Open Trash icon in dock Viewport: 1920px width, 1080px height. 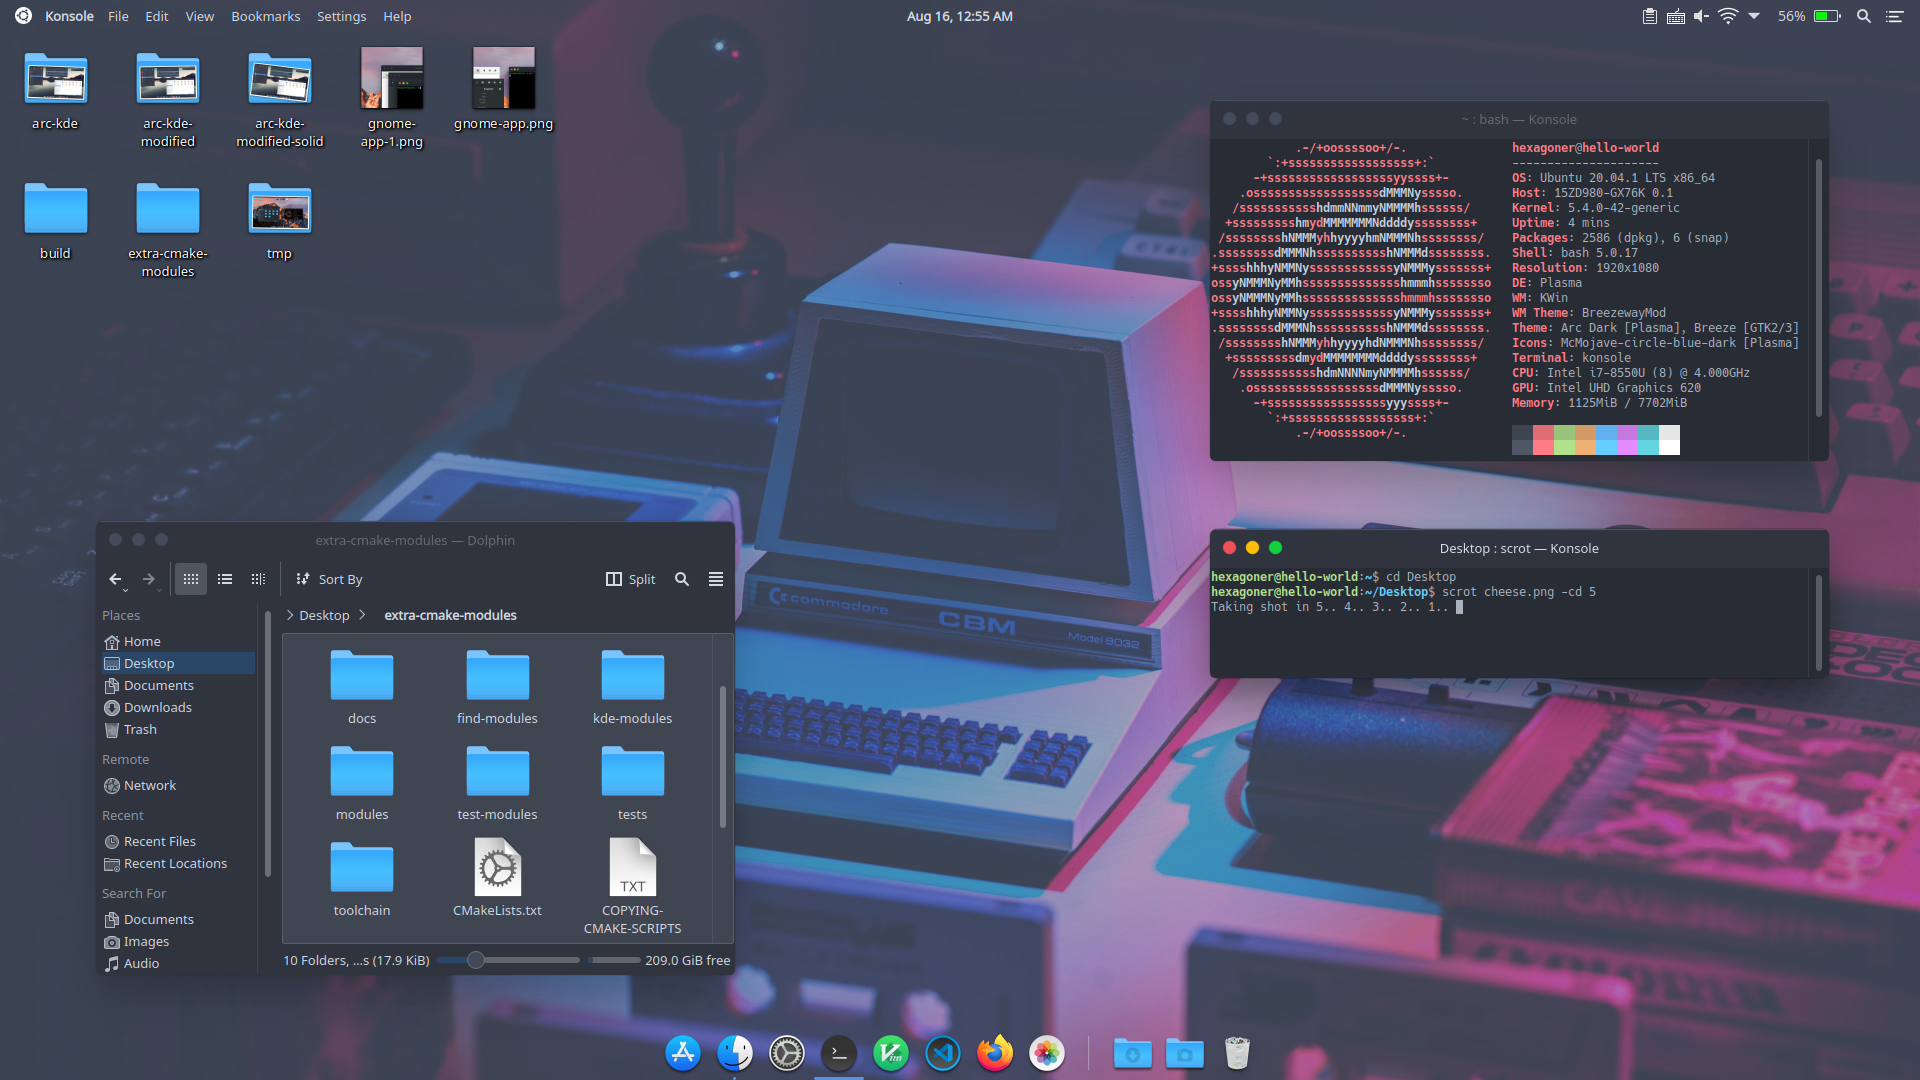coord(1237,1052)
